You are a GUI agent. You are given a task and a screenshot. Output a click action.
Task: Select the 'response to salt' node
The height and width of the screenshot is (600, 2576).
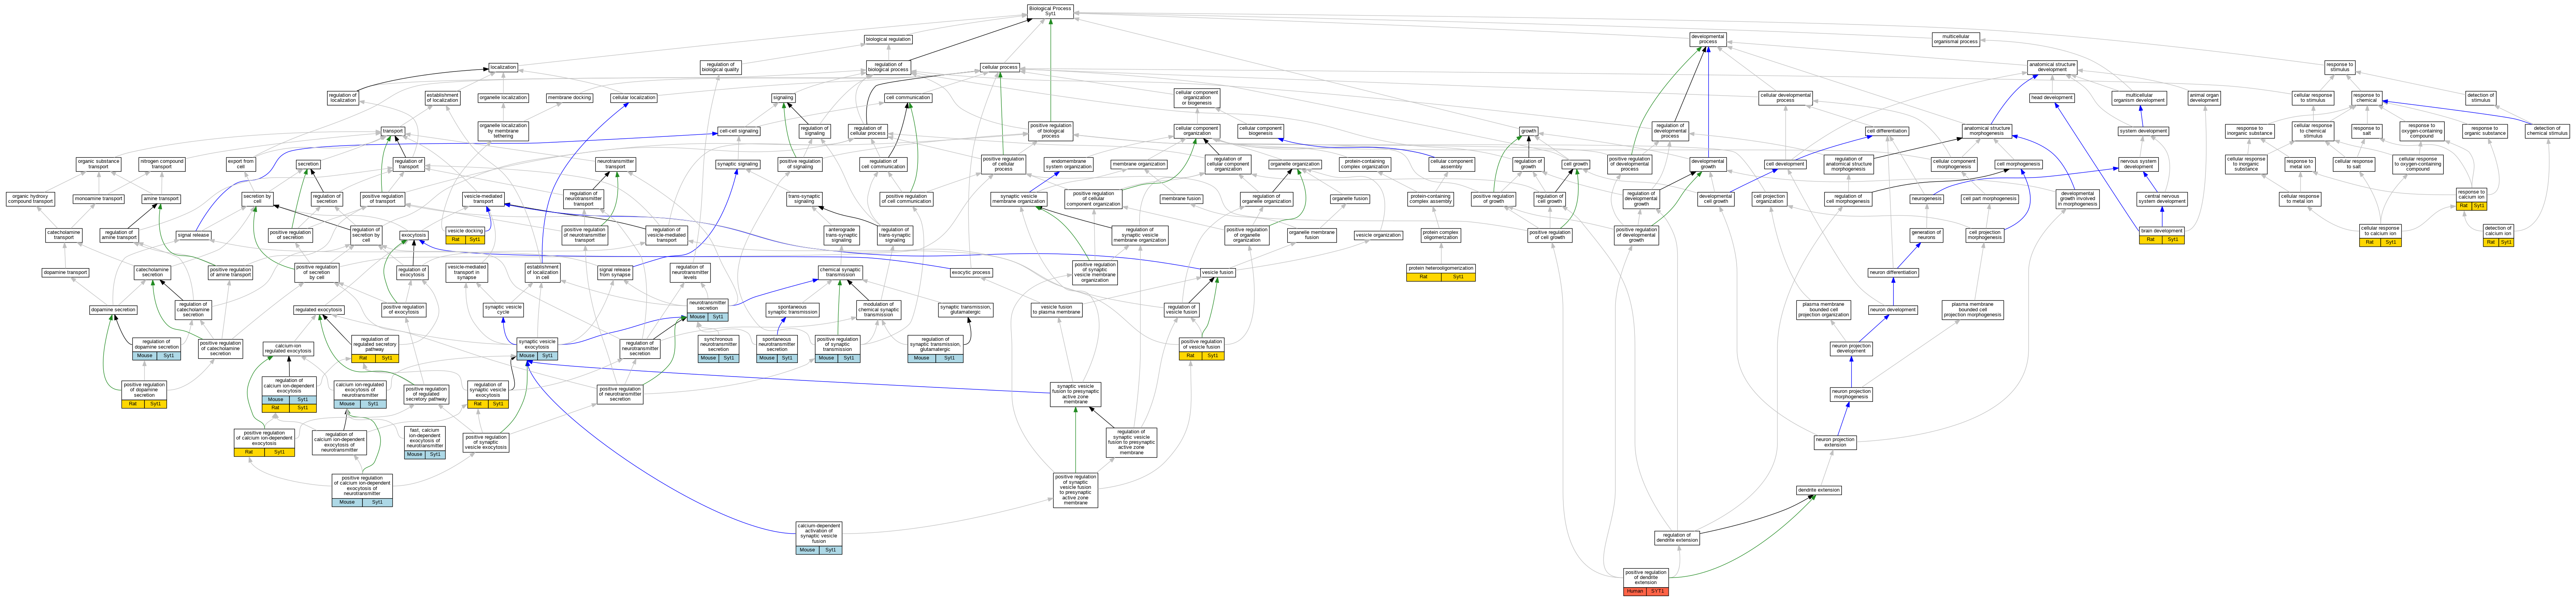(x=2367, y=131)
